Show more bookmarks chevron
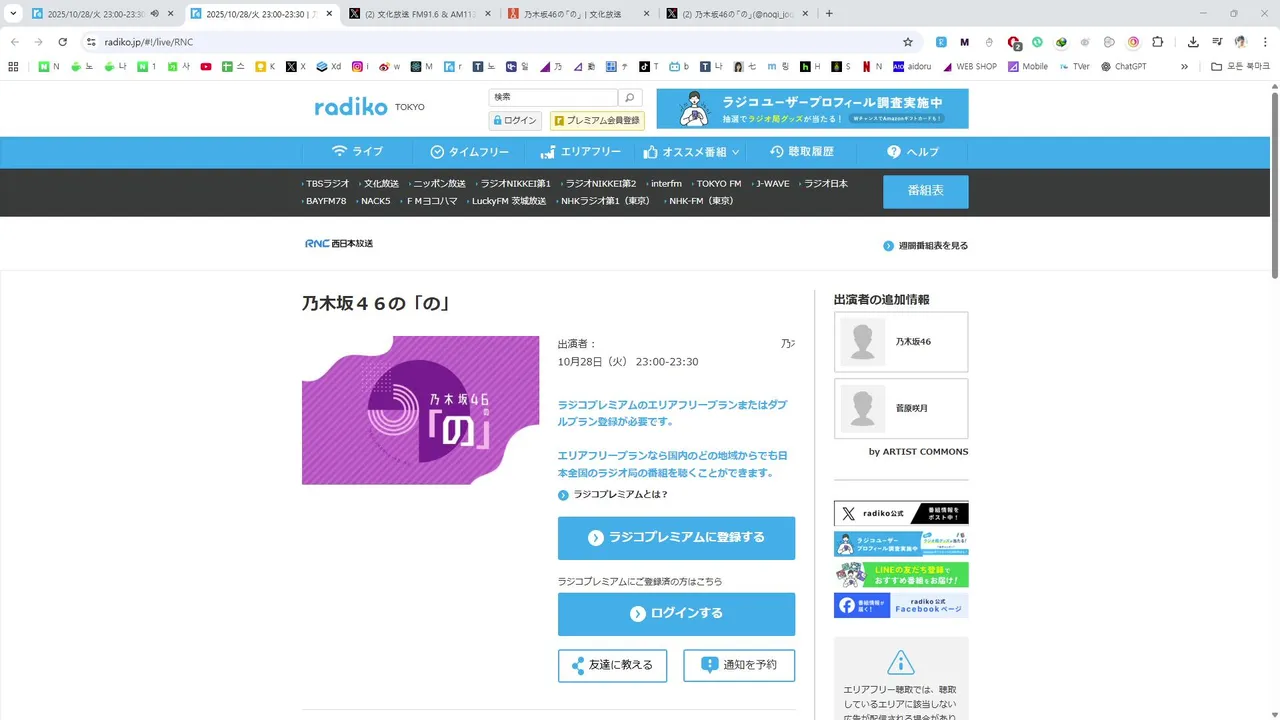Viewport: 1280px width, 720px height. click(x=1184, y=67)
